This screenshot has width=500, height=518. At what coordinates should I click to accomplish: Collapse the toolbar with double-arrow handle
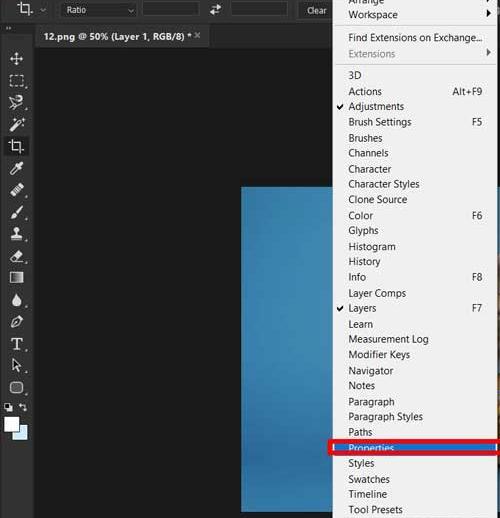pos(8,28)
